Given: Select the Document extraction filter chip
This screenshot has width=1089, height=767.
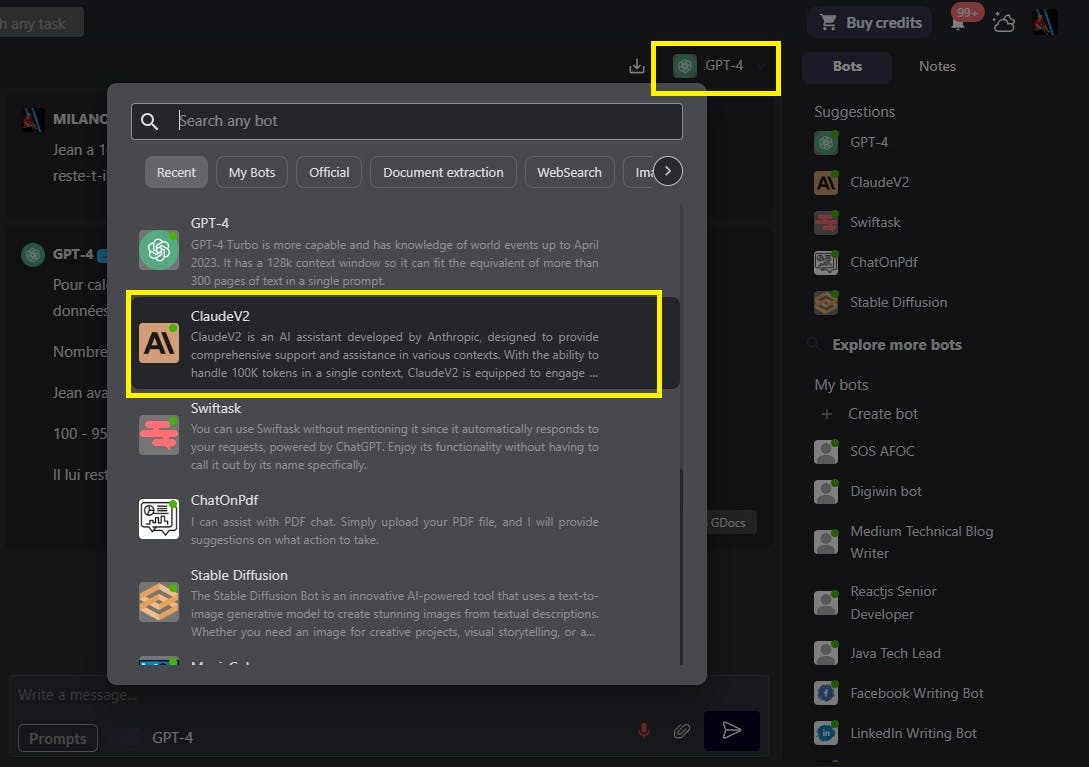Looking at the screenshot, I should pyautogui.click(x=443, y=172).
